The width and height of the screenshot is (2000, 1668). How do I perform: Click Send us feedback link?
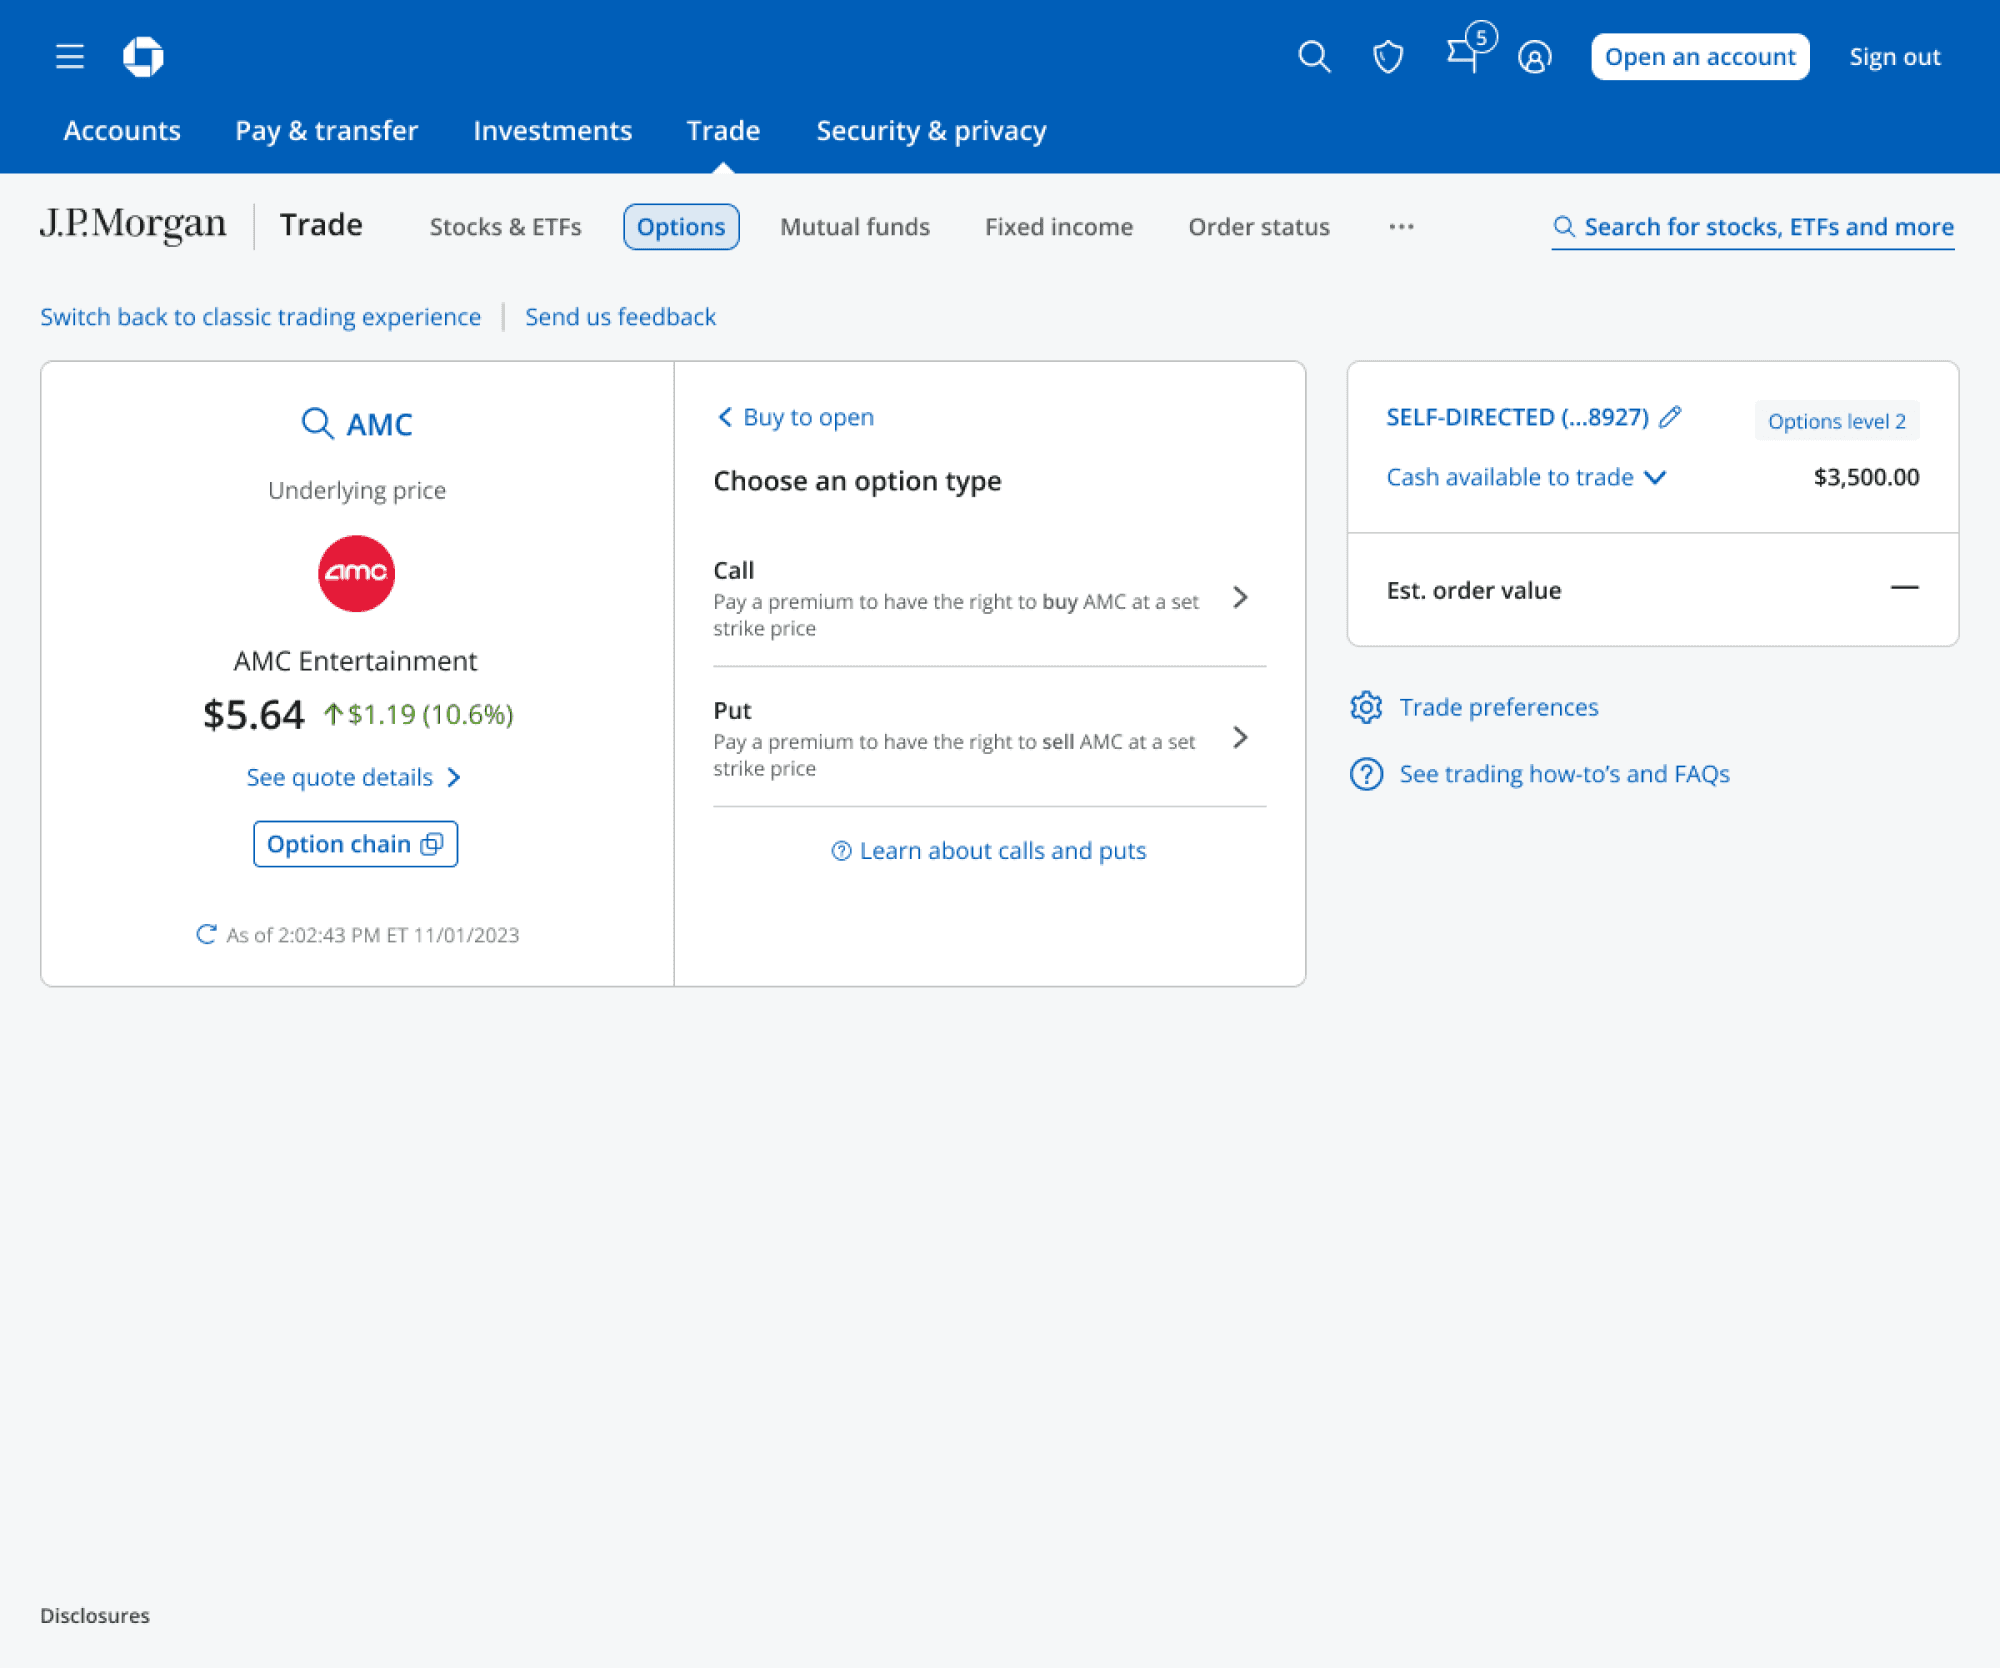[x=620, y=317]
